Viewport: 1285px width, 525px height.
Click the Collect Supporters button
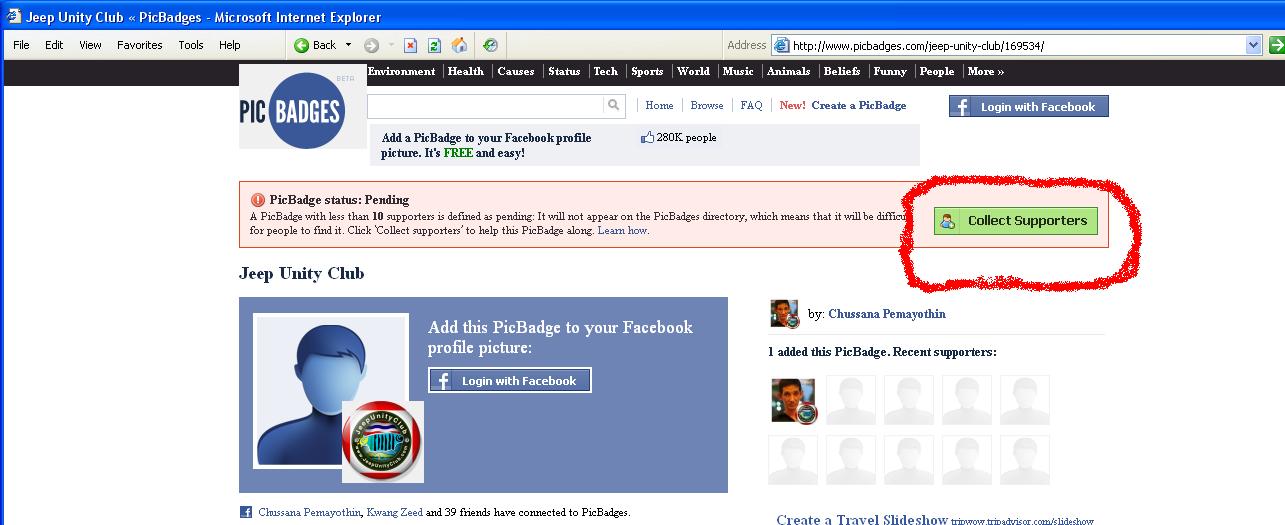[x=1016, y=221]
